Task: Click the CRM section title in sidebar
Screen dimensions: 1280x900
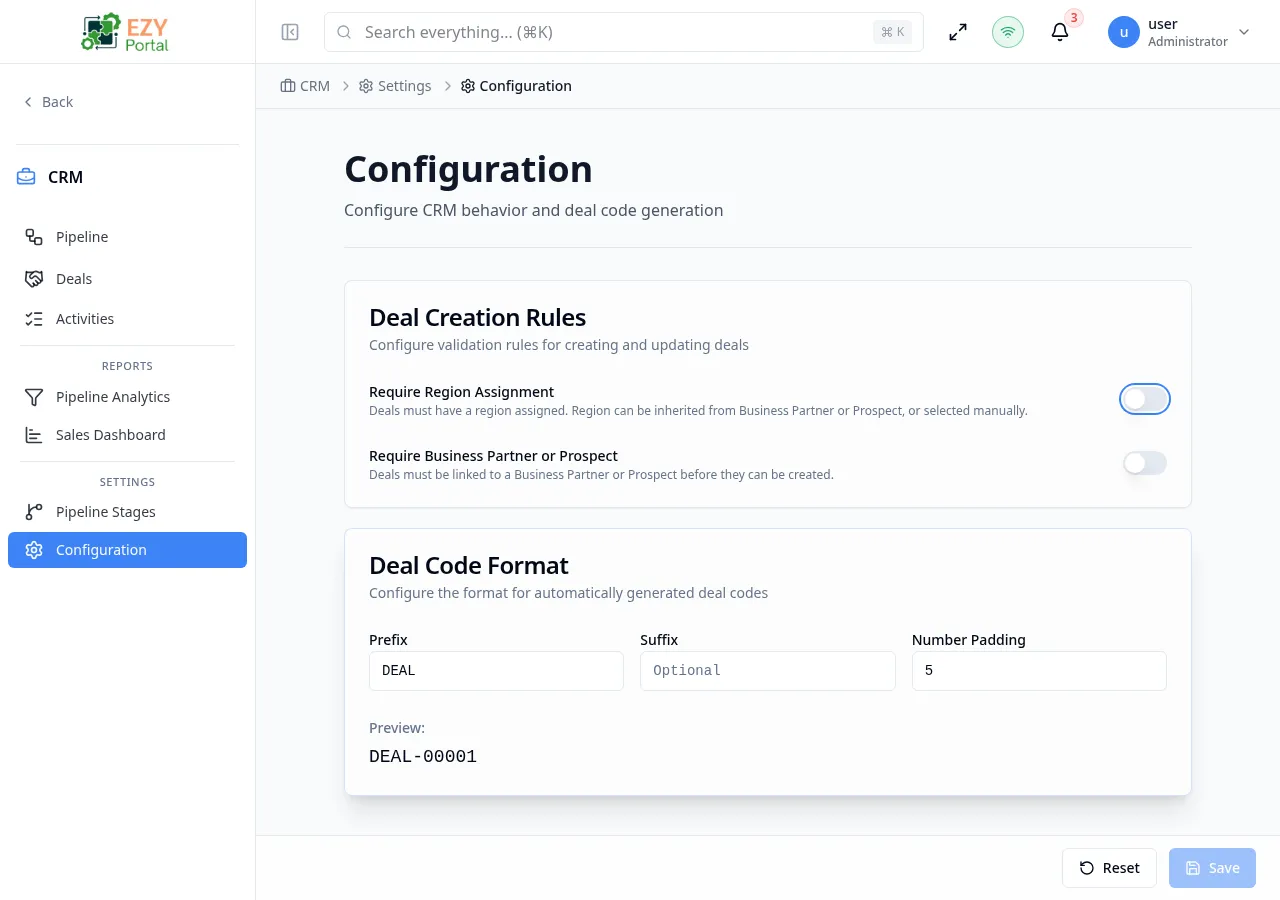Action: (x=66, y=177)
